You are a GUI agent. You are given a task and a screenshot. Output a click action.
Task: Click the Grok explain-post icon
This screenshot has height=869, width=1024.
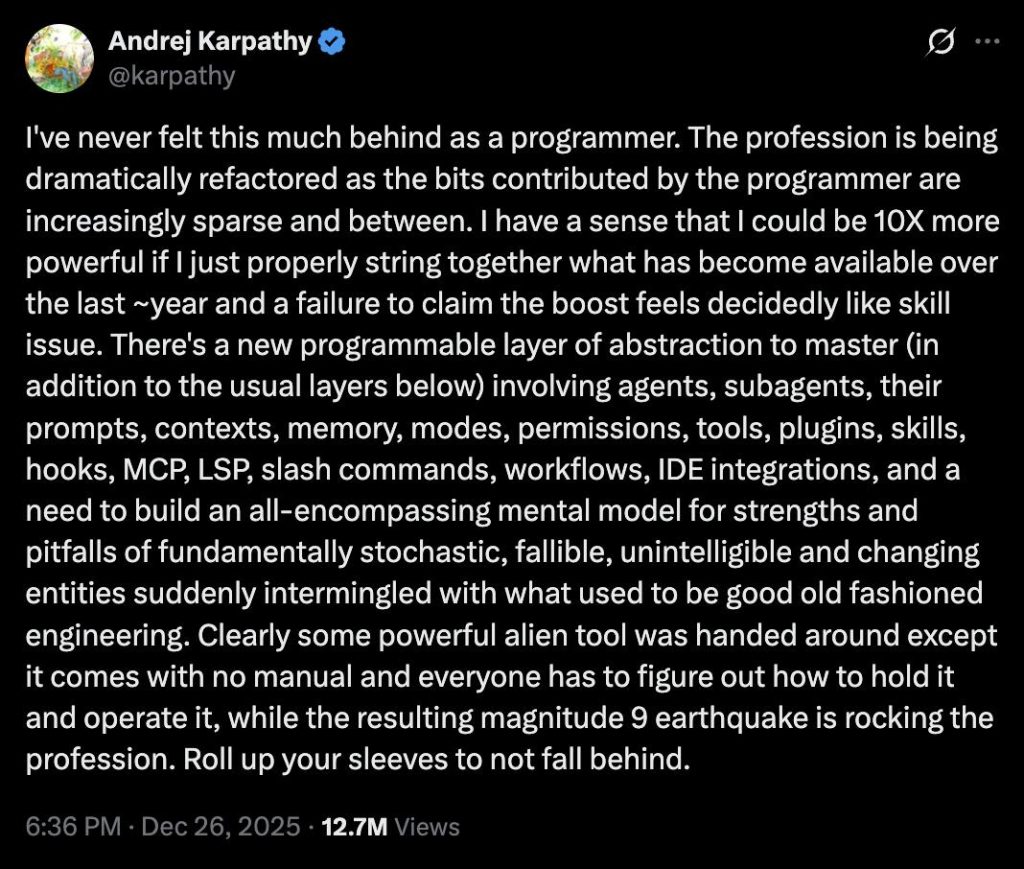pos(942,43)
